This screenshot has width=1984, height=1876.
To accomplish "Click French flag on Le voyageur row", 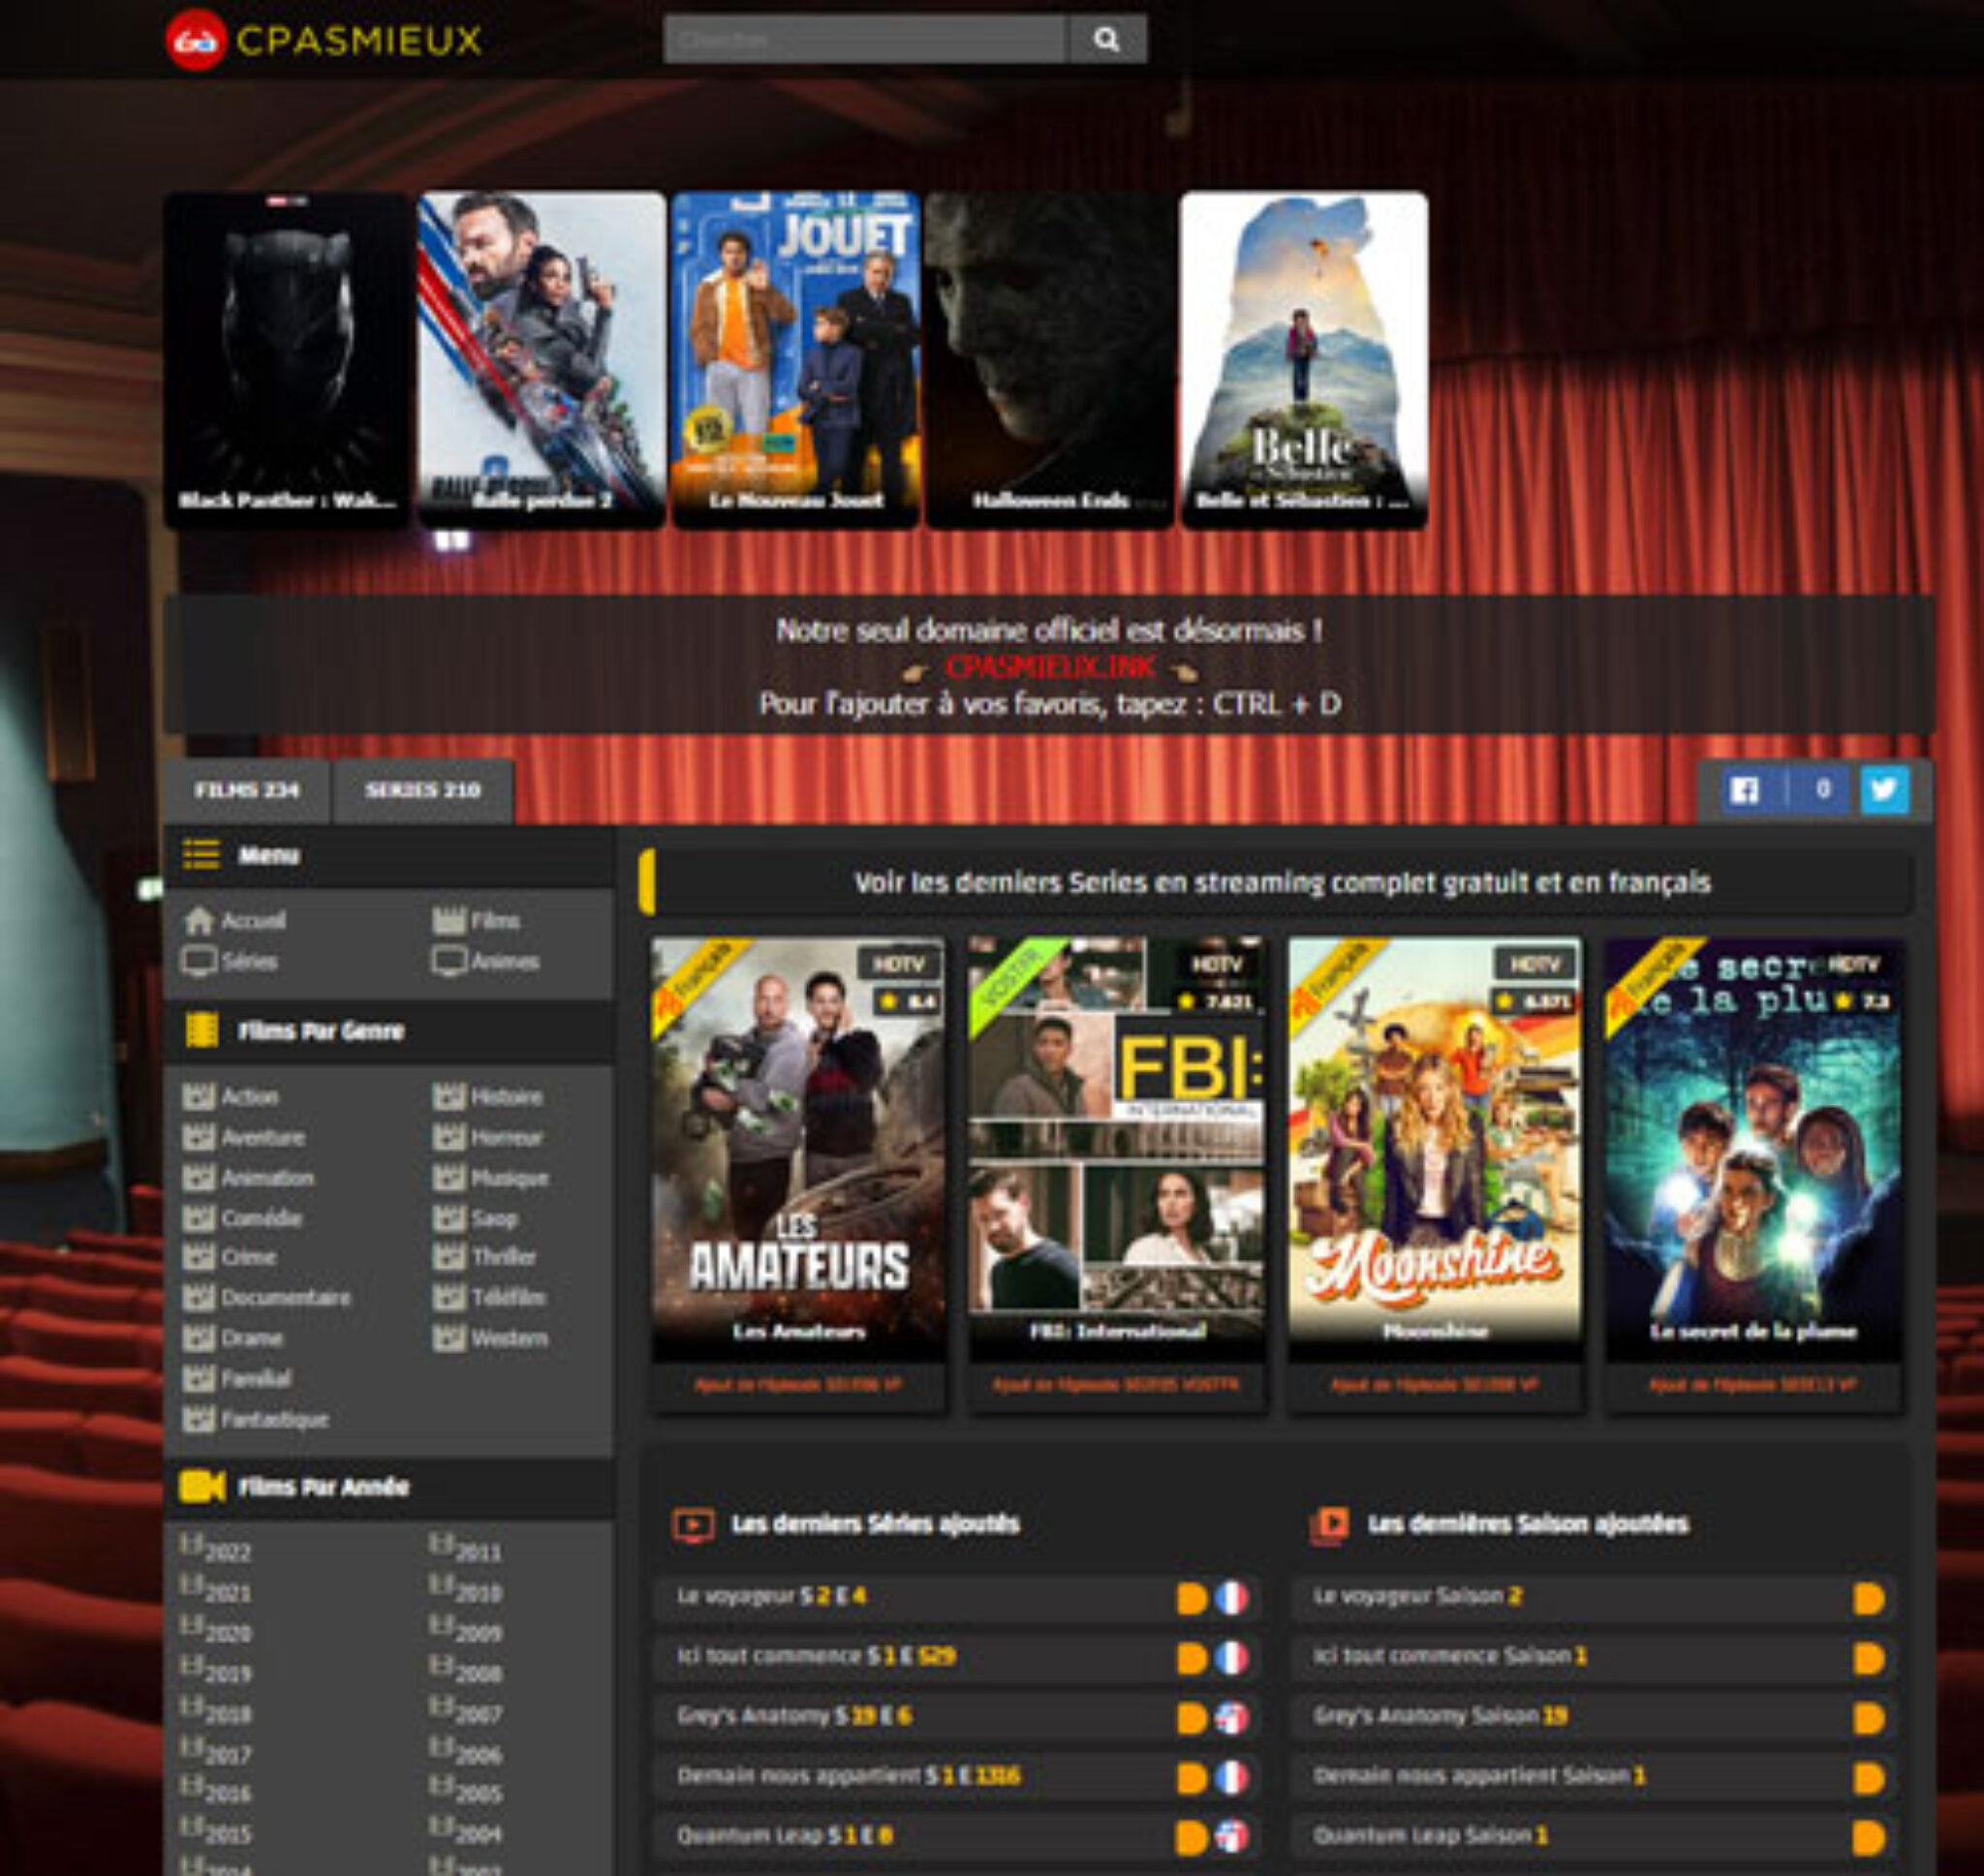I will (1232, 1598).
